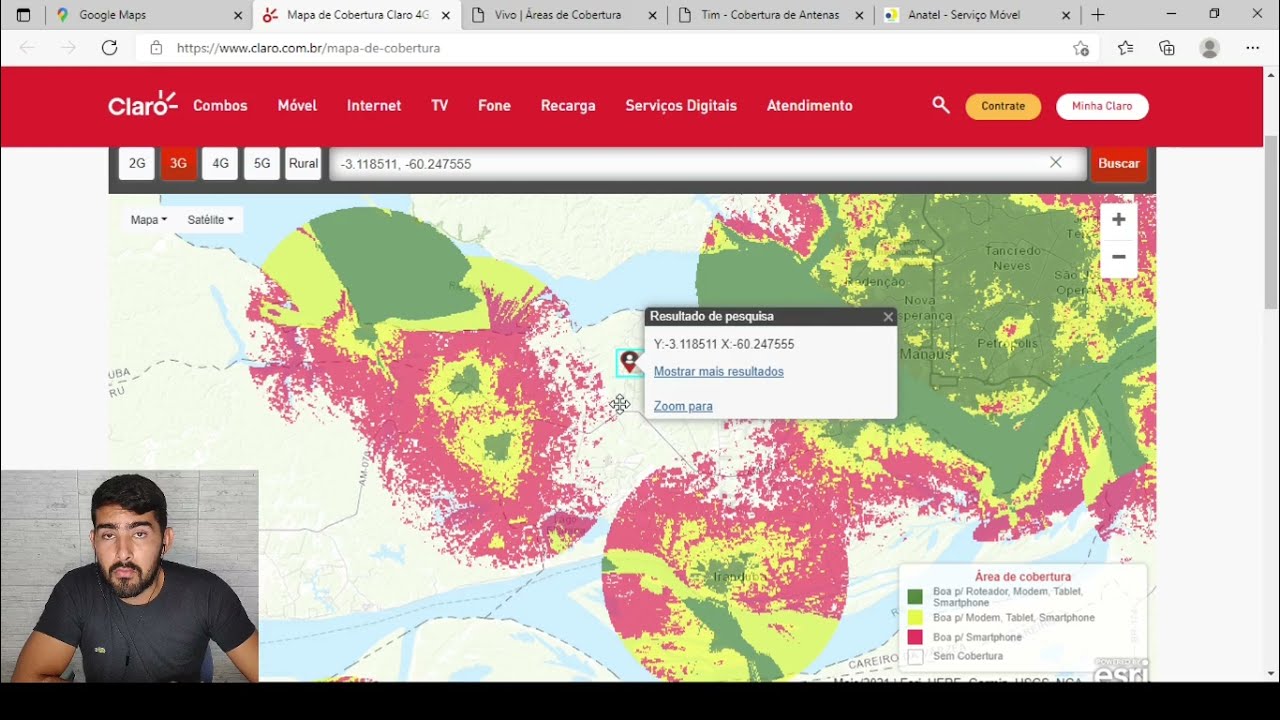Click Mostrar mais resultados link

click(719, 372)
